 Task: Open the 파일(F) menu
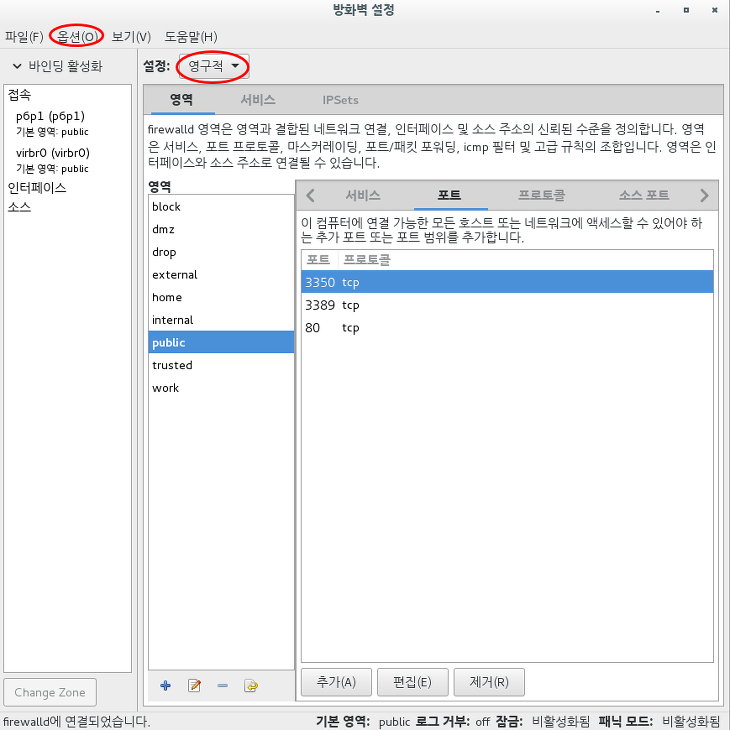[24, 37]
